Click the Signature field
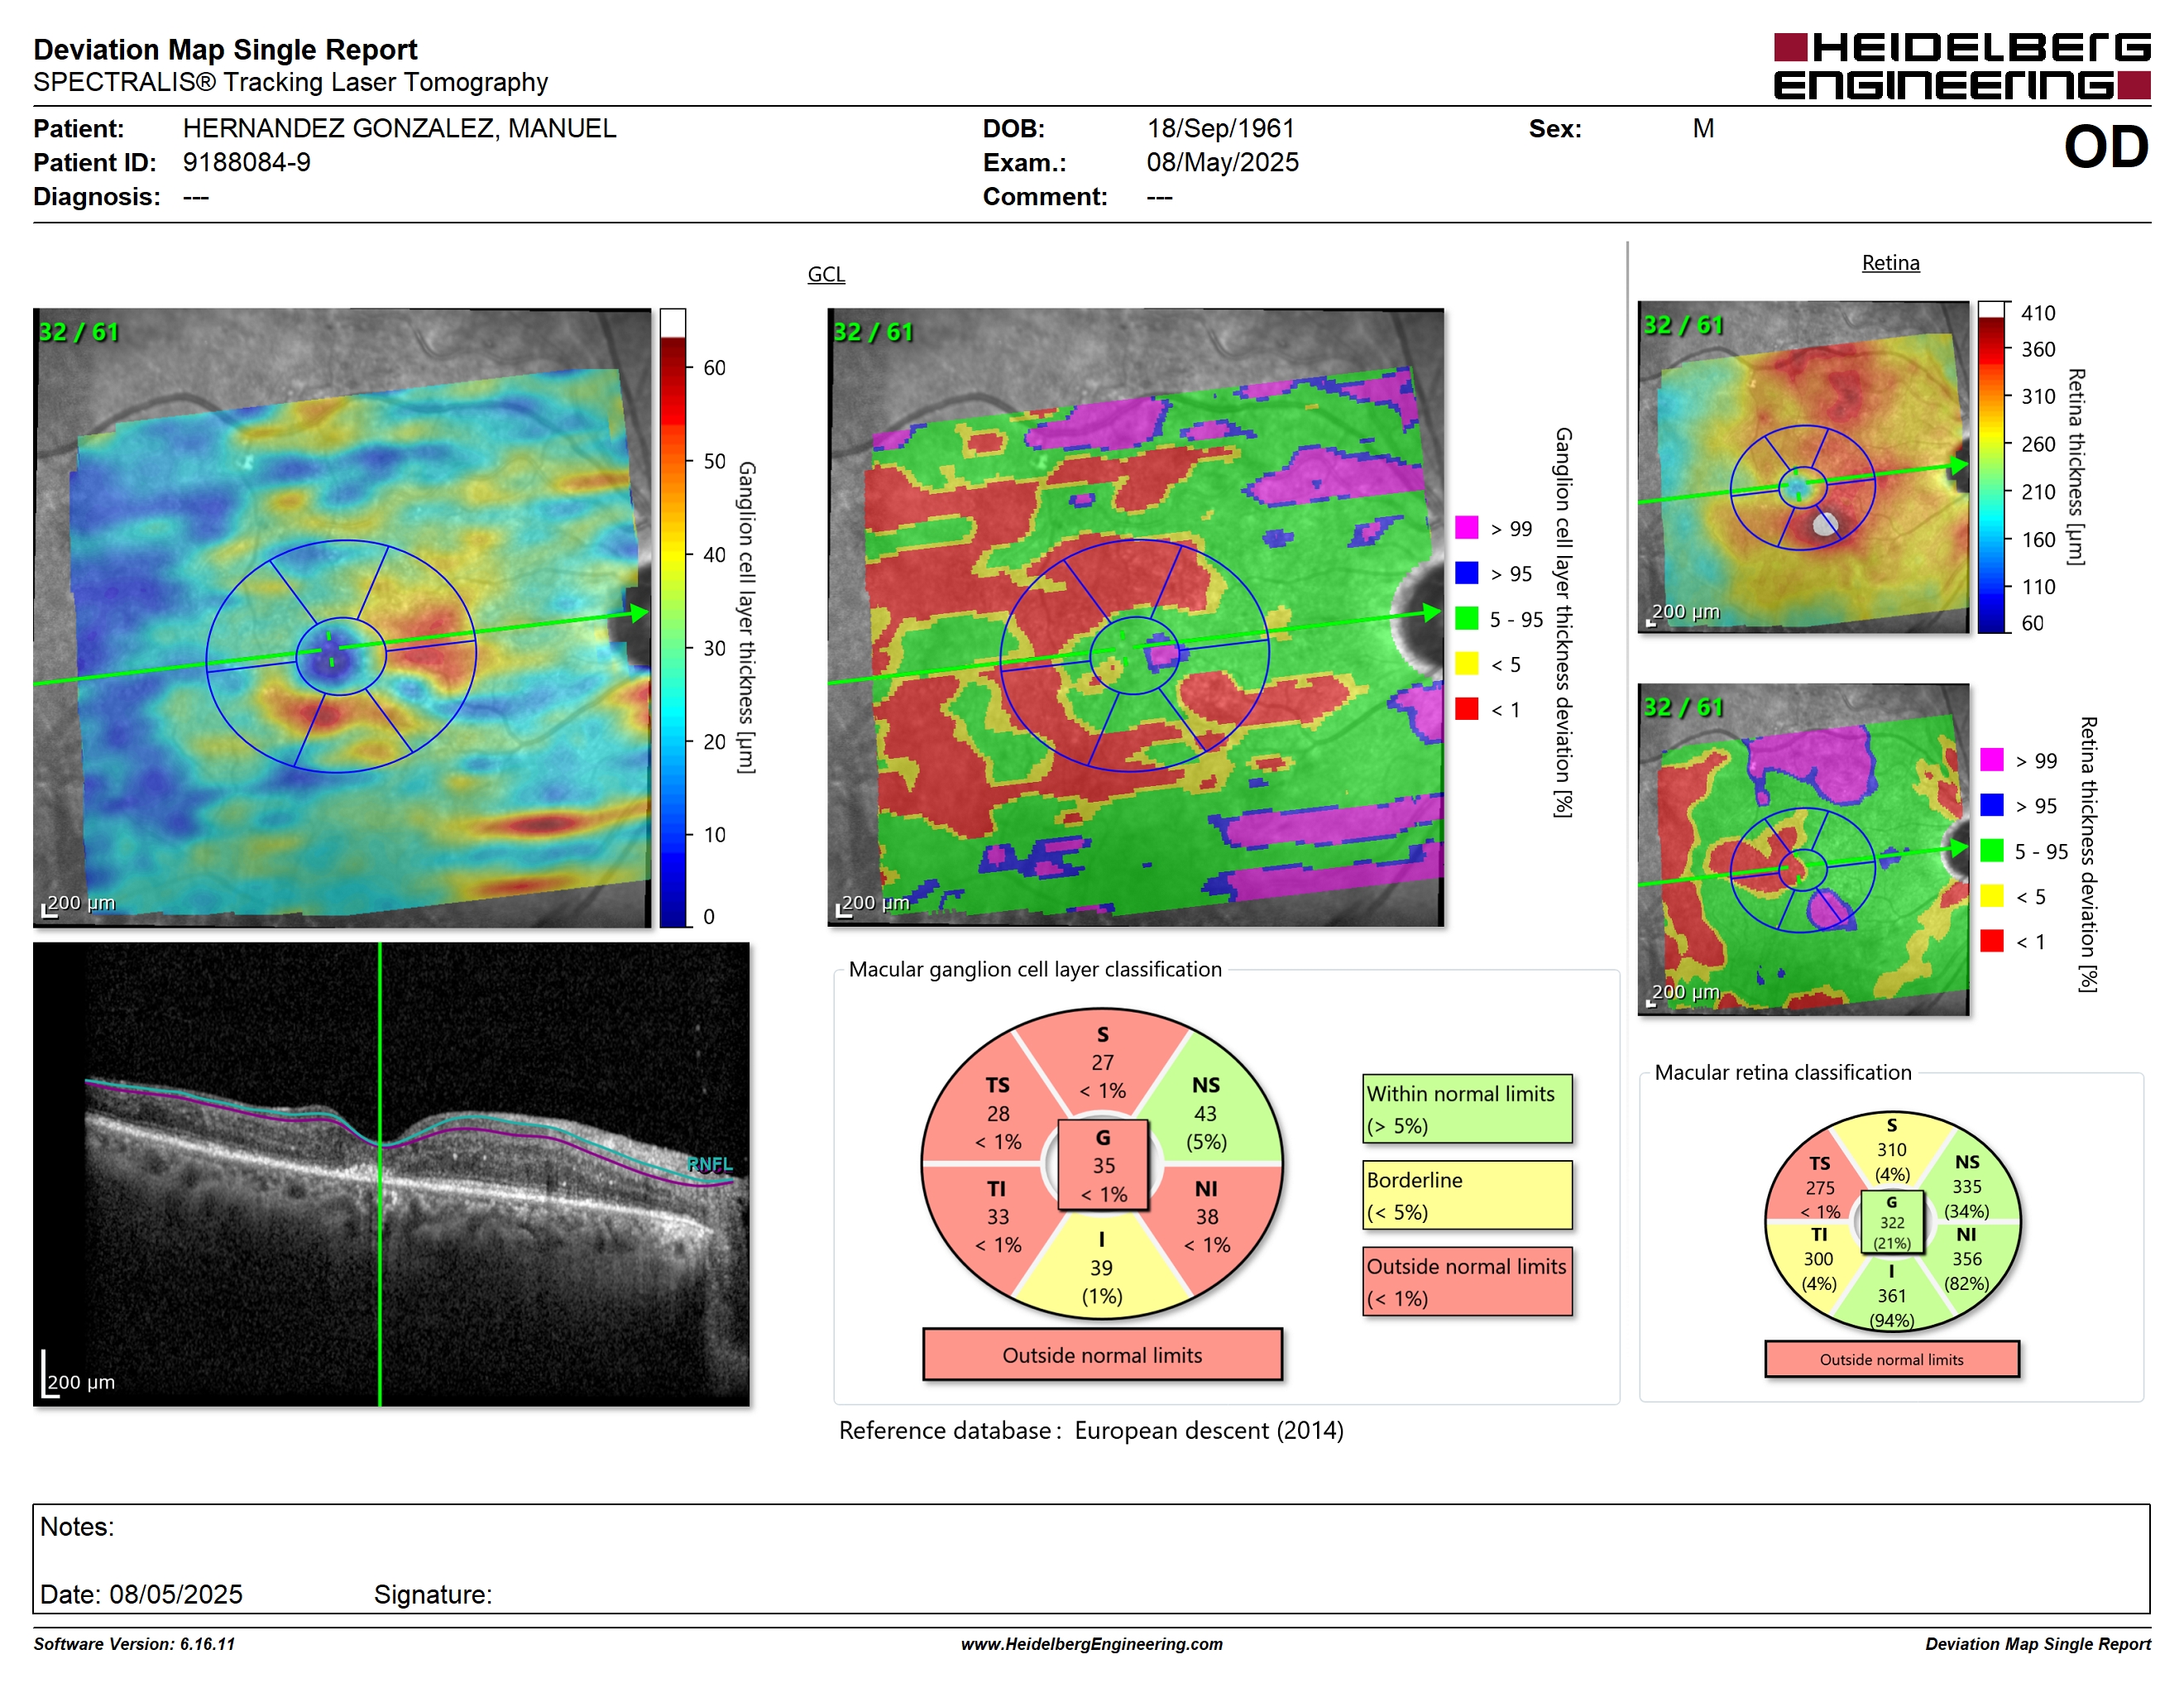This screenshot has height=1688, width=2184. tap(433, 1594)
